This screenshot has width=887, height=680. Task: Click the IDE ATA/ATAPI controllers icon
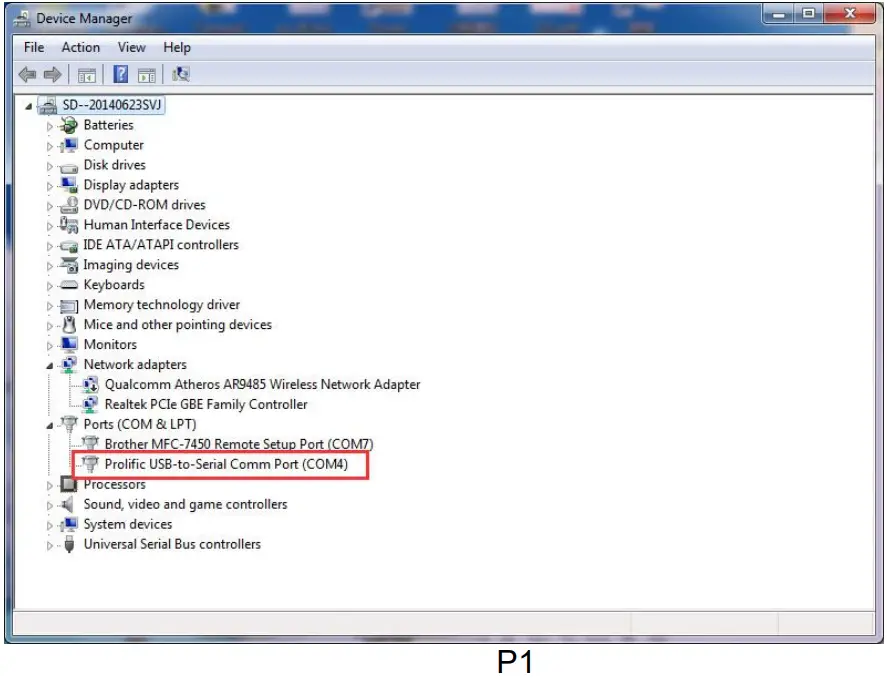click(x=69, y=246)
